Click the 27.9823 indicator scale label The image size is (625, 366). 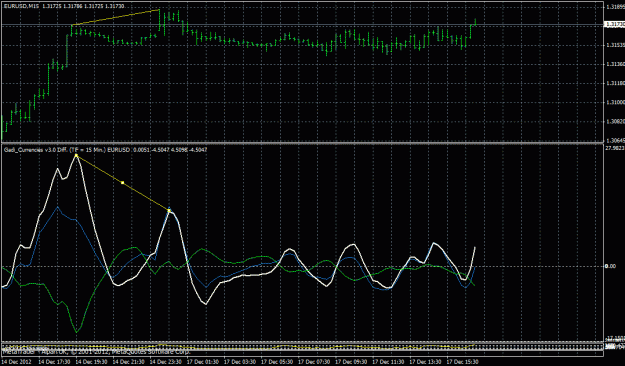pos(615,148)
